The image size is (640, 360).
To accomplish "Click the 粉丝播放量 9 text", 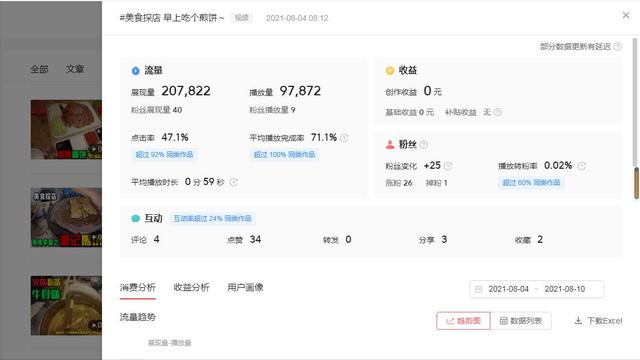I will (x=272, y=110).
